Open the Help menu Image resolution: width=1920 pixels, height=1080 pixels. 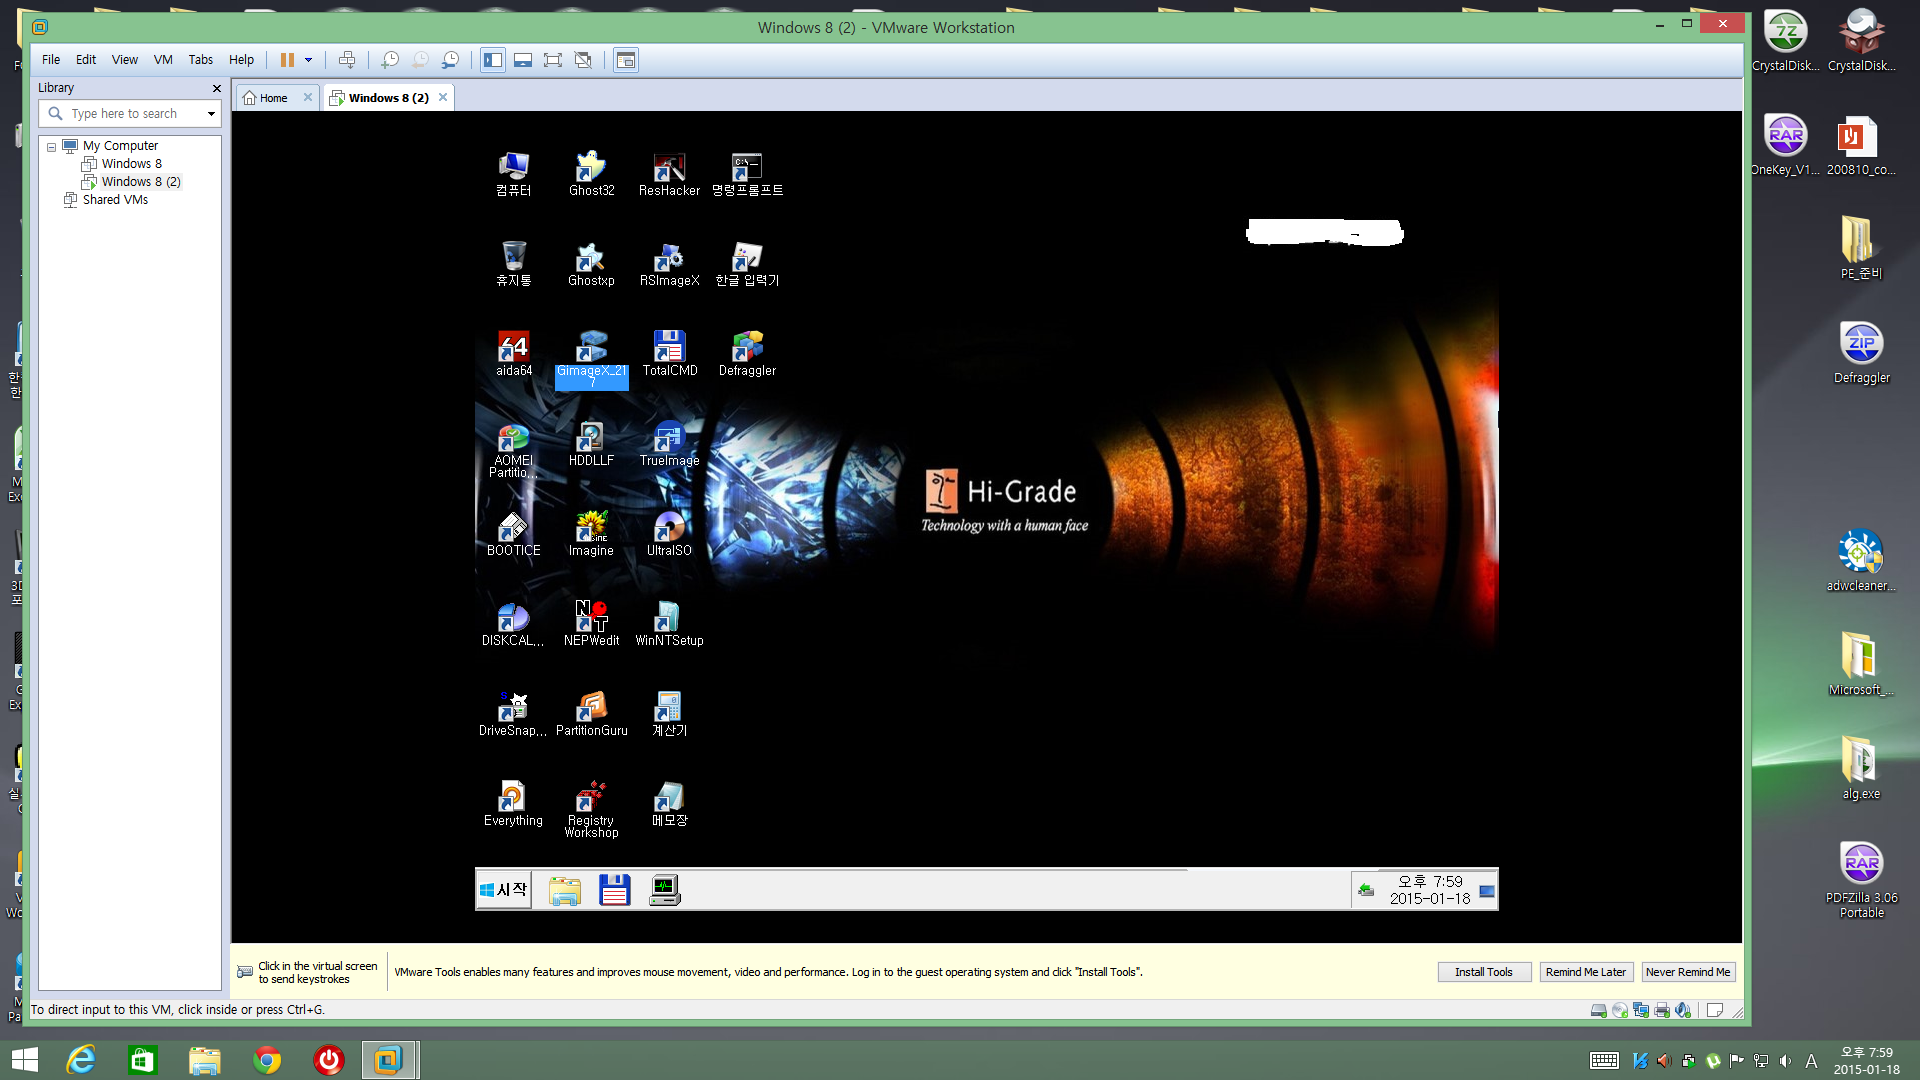(241, 60)
